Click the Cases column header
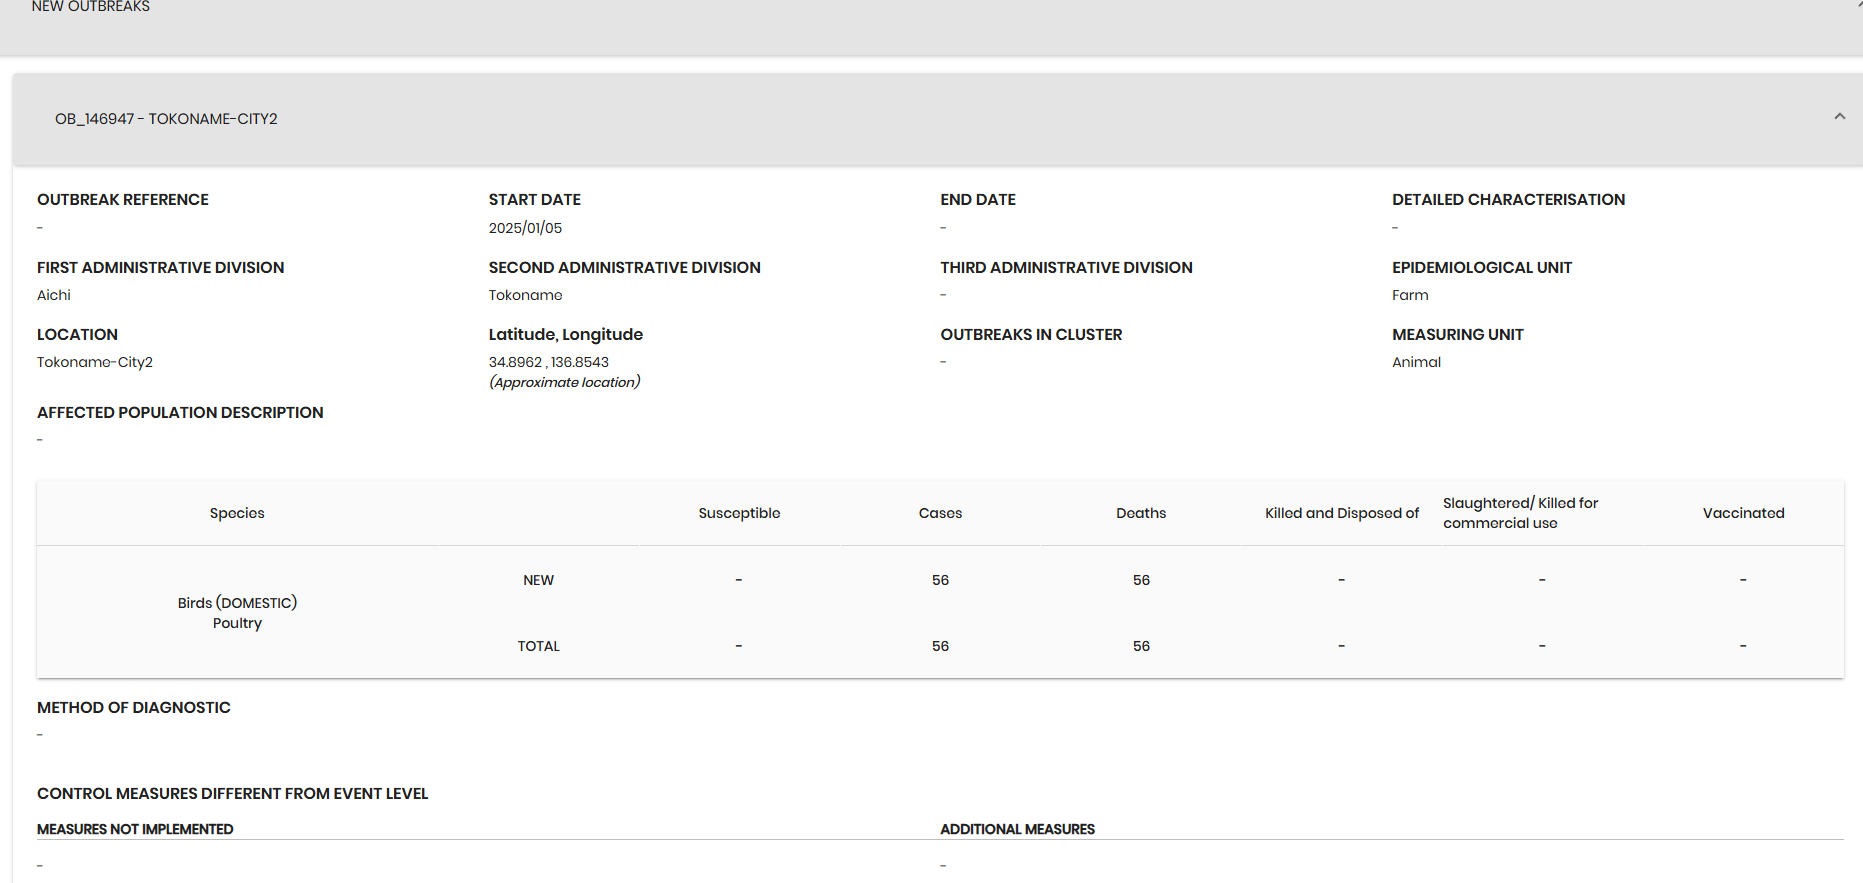Viewport: 1863px width, 883px height. 940,513
